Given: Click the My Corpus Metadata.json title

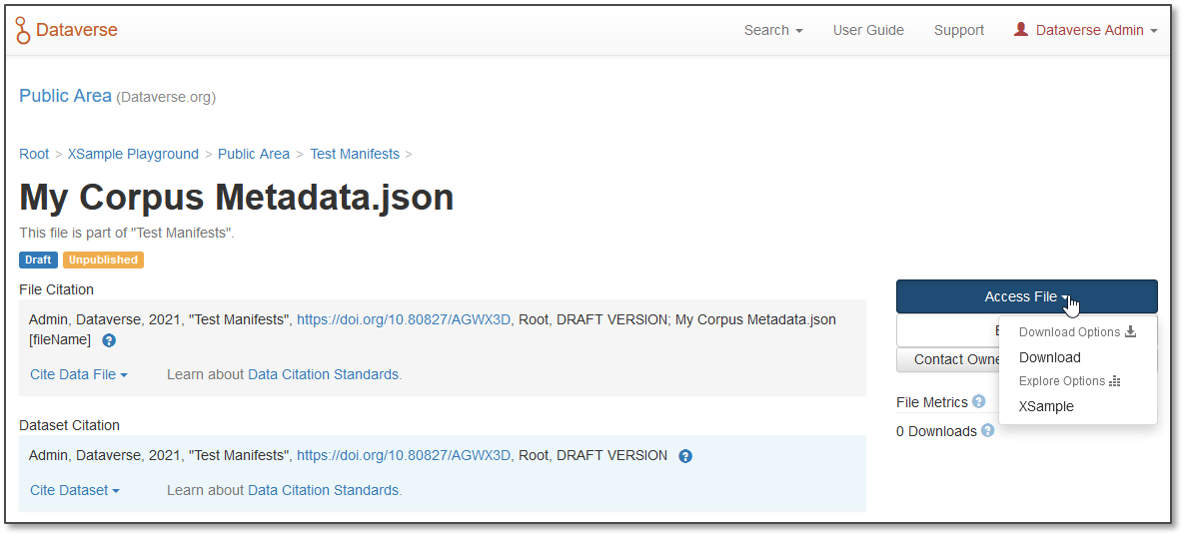Looking at the screenshot, I should click(x=237, y=197).
